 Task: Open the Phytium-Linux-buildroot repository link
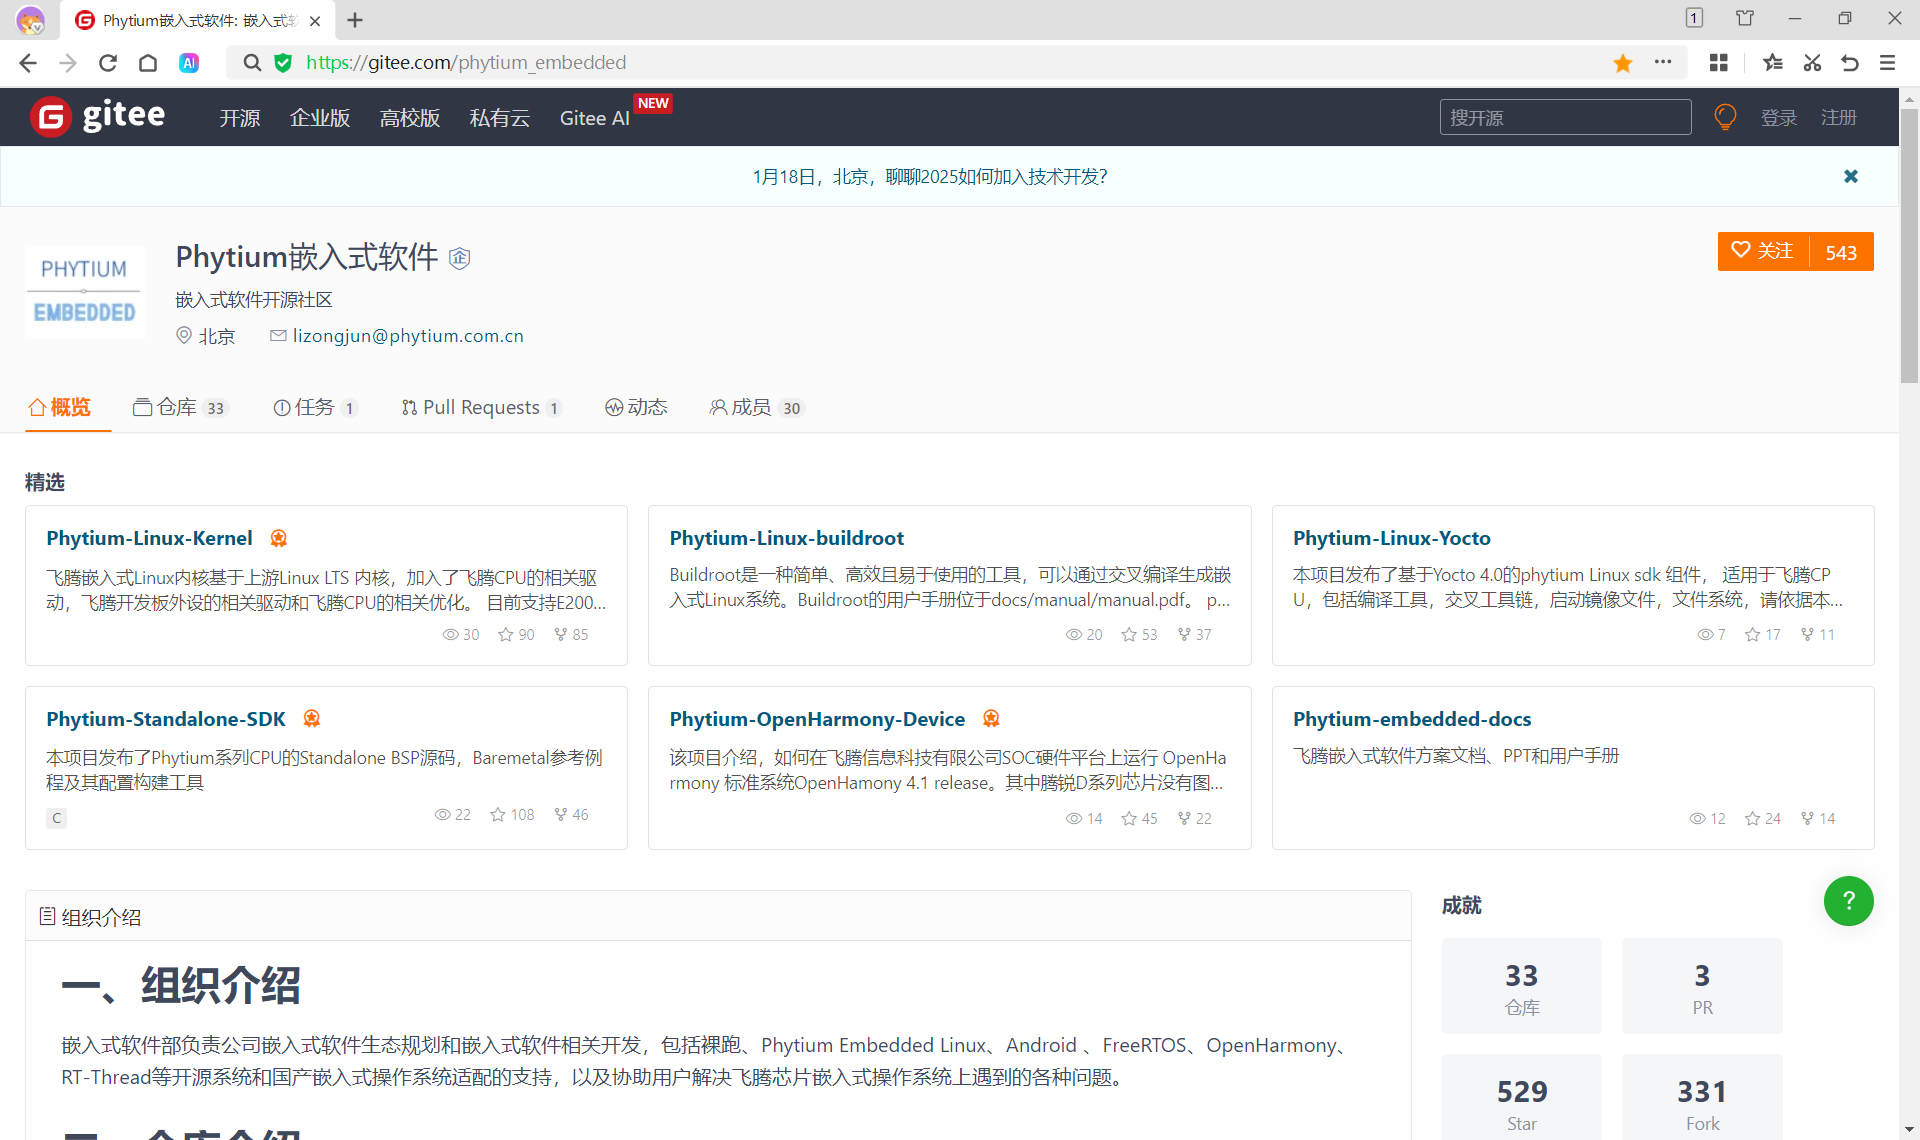pyautogui.click(x=786, y=538)
